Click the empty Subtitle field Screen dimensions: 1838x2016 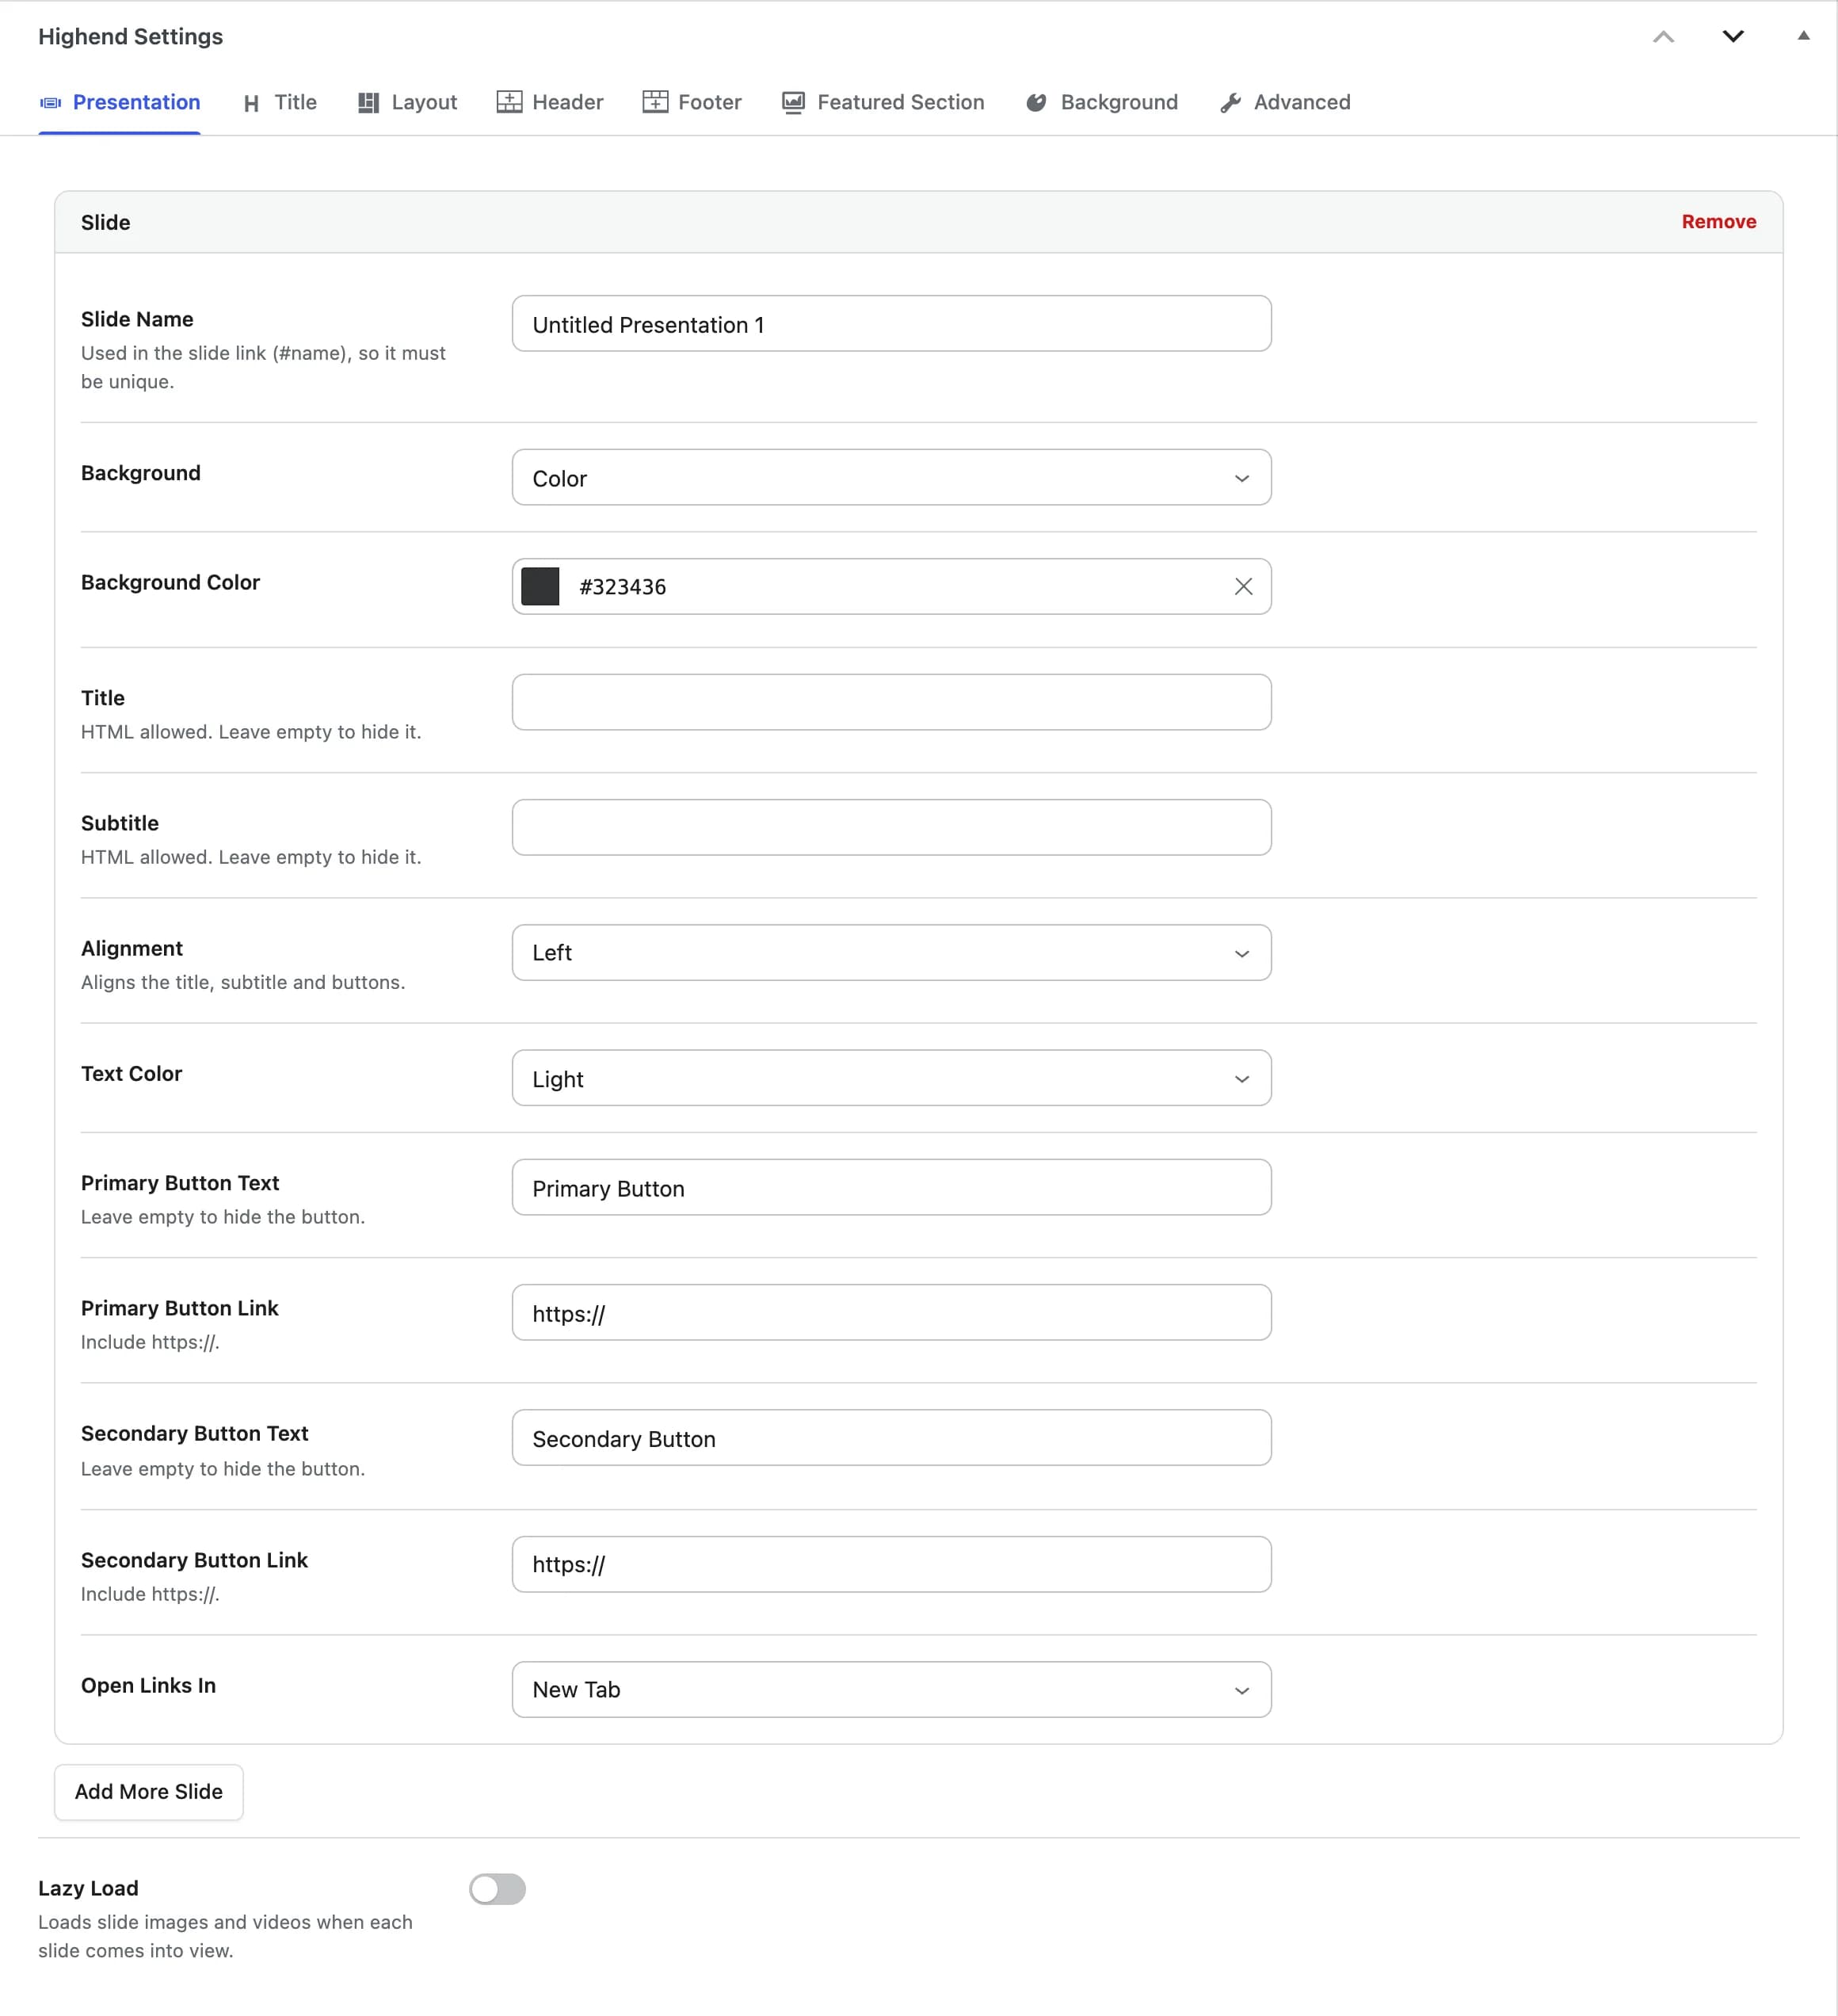point(891,827)
